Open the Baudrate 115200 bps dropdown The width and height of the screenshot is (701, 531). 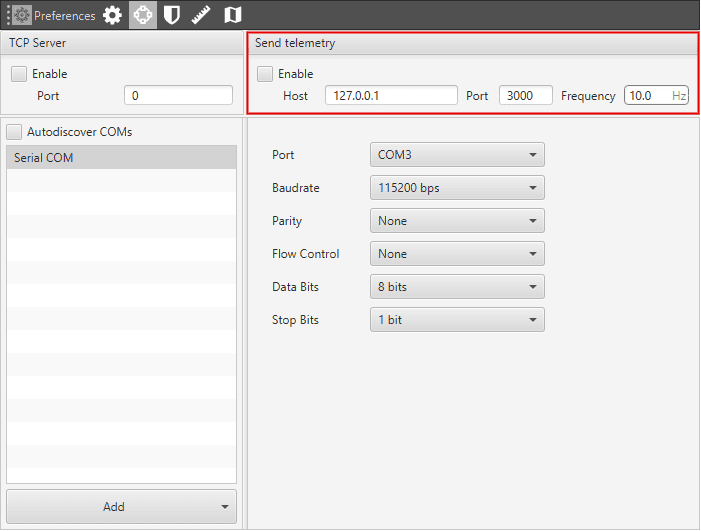click(457, 188)
